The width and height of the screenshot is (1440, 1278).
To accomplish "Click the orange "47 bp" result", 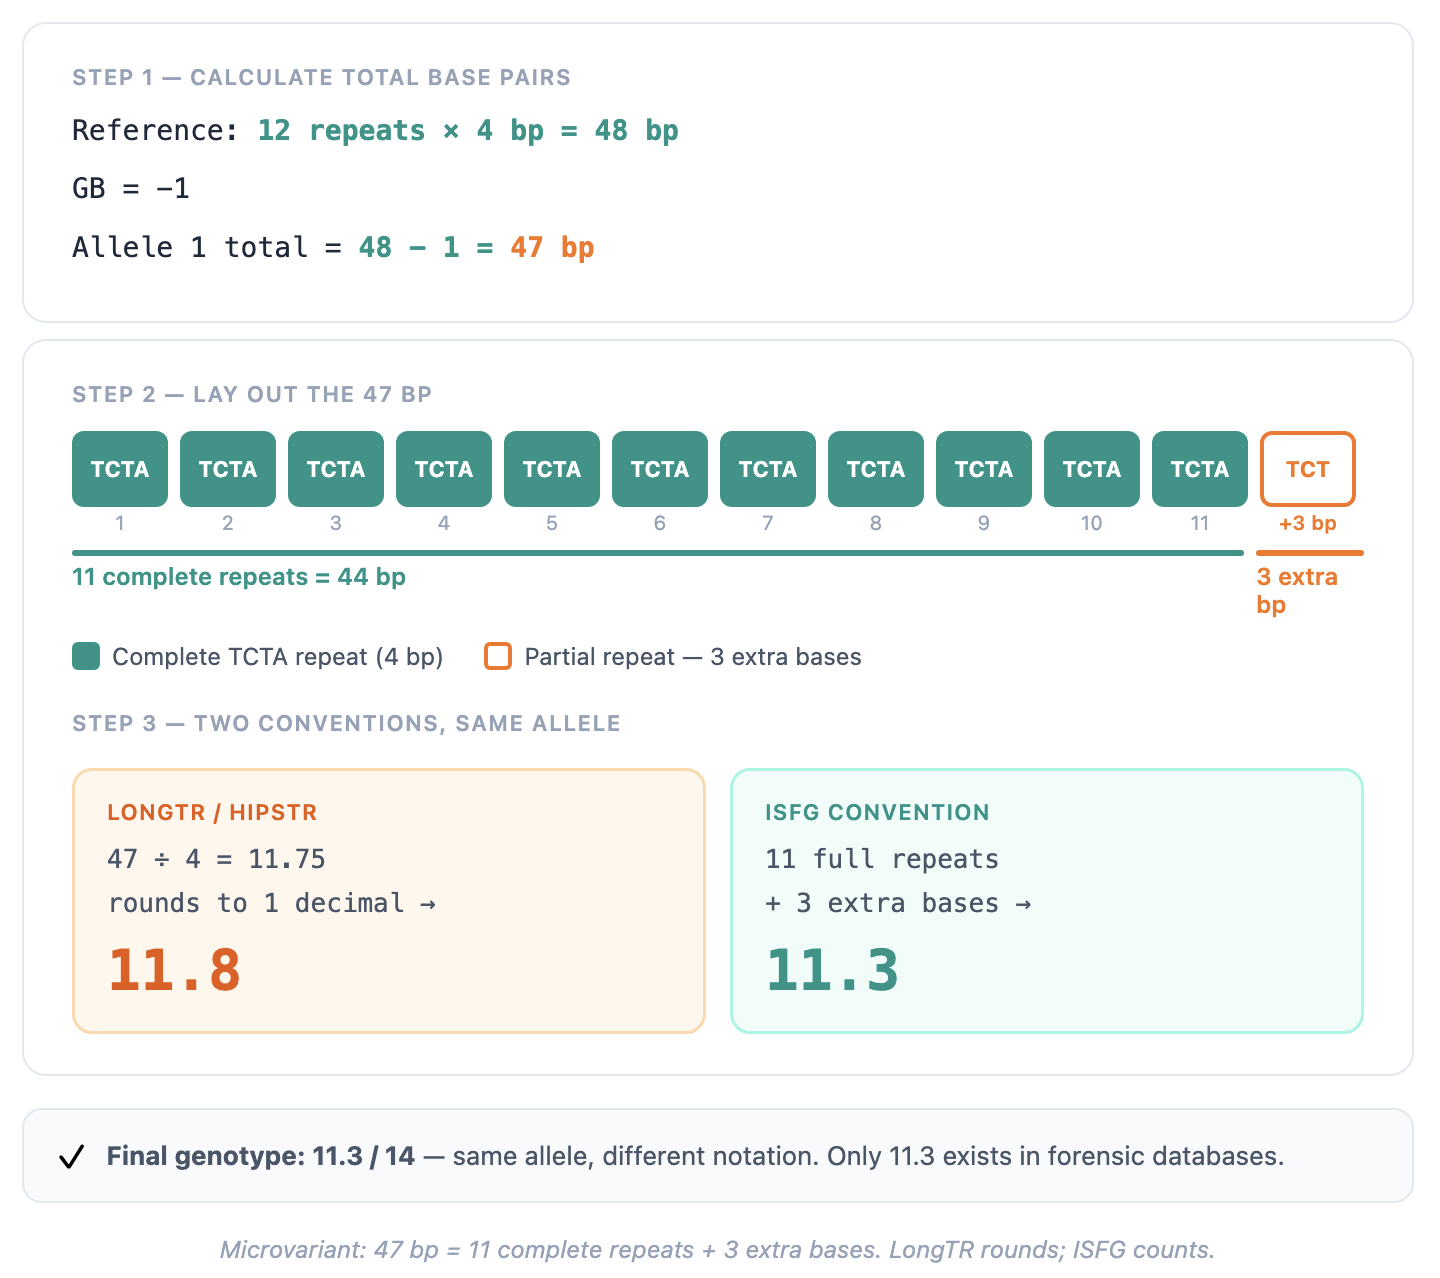I will (x=552, y=247).
